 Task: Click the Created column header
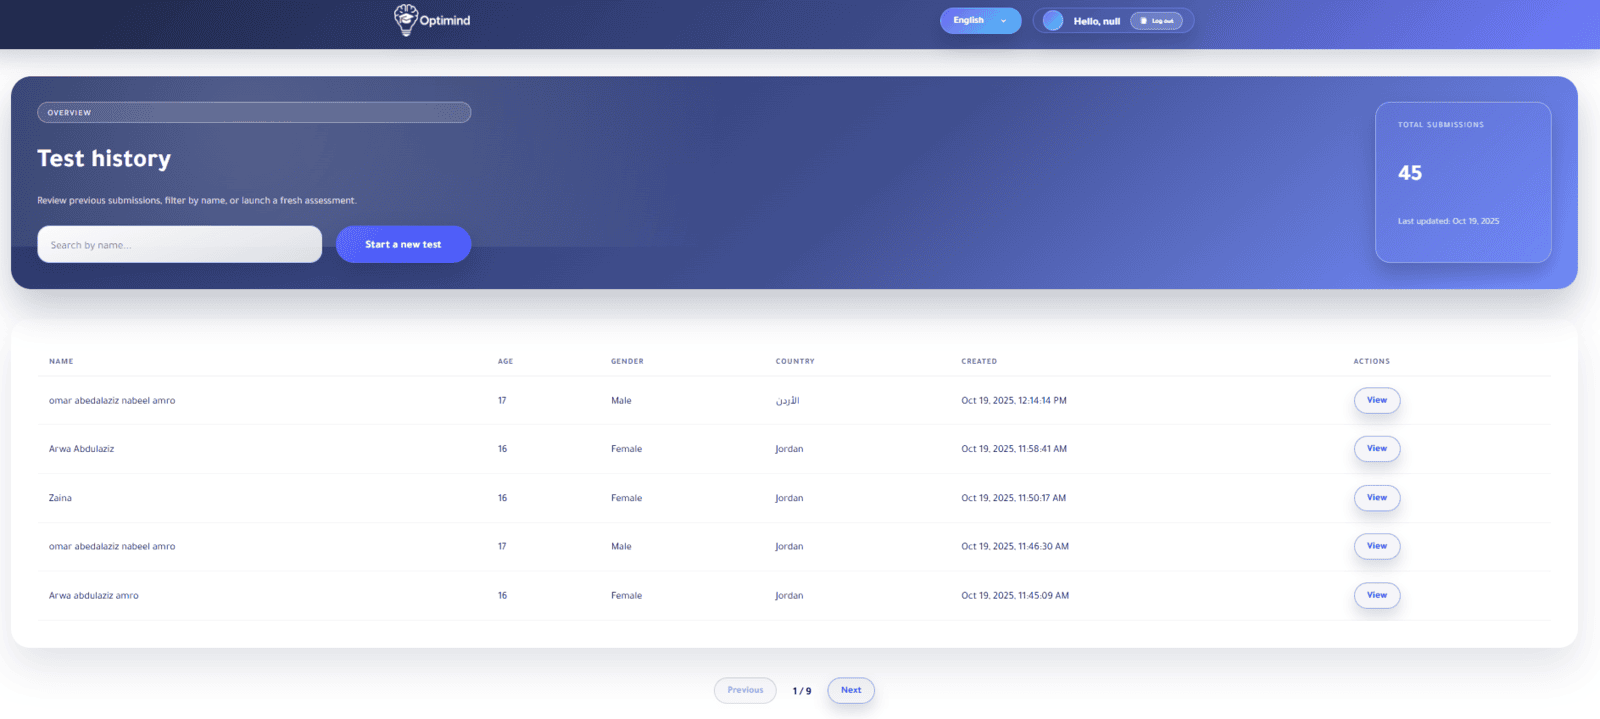click(x=979, y=362)
